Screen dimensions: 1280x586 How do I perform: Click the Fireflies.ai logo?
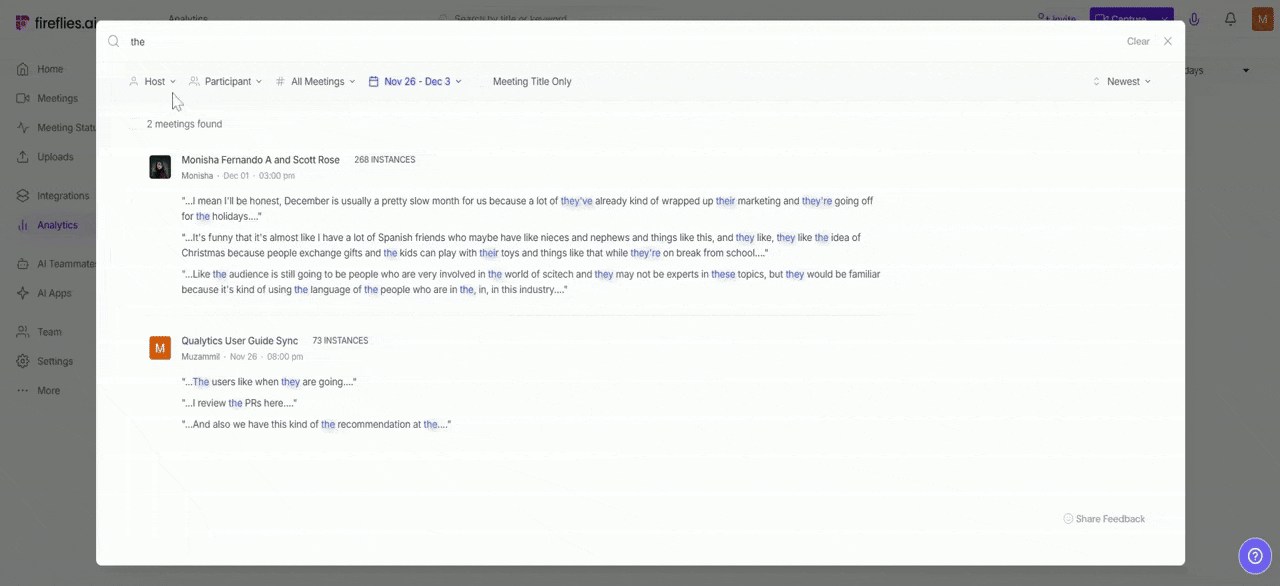pyautogui.click(x=55, y=22)
